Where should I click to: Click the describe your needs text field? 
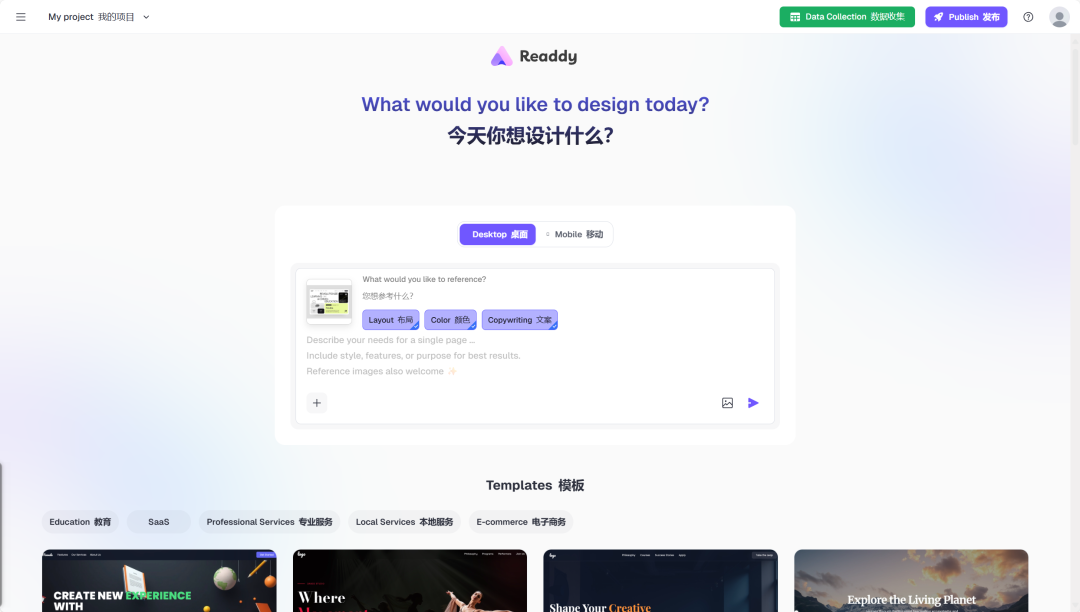click(x=534, y=355)
